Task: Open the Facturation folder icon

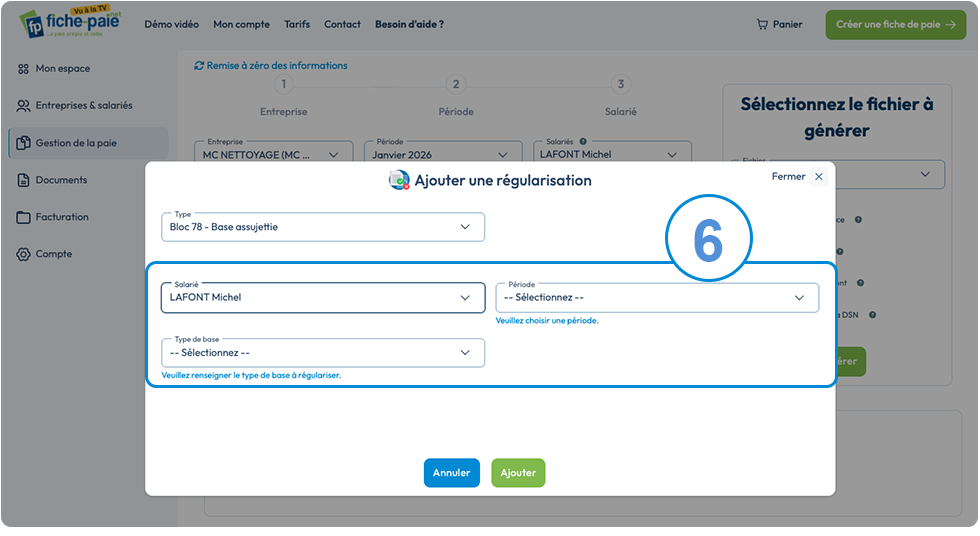Action: [23, 217]
